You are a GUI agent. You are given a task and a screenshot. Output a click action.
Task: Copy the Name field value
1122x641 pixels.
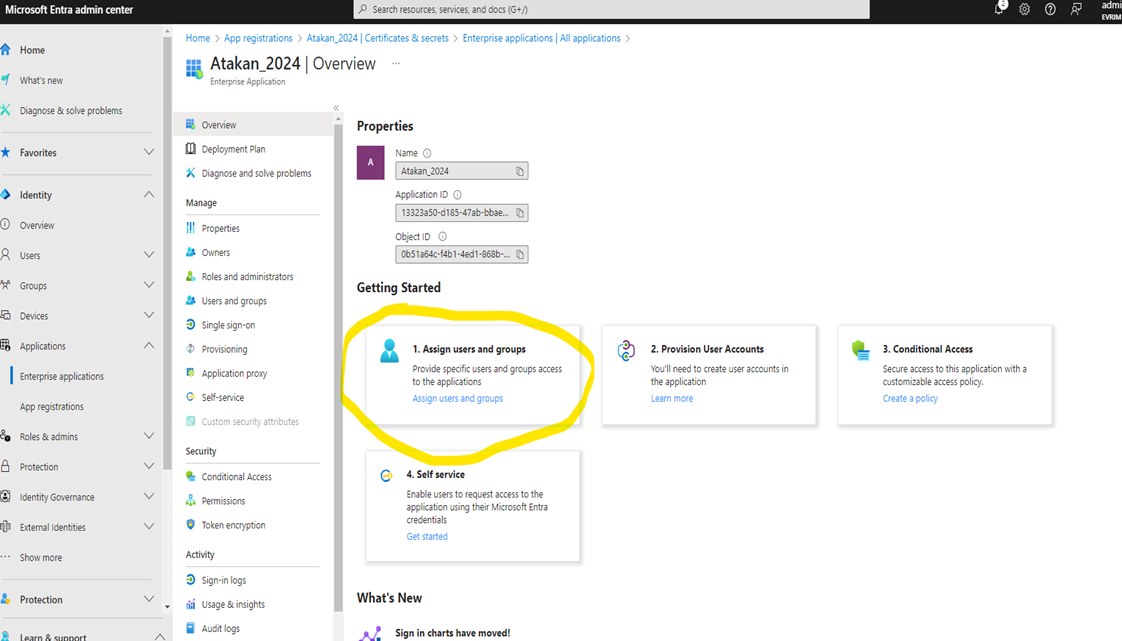pyautogui.click(x=520, y=171)
